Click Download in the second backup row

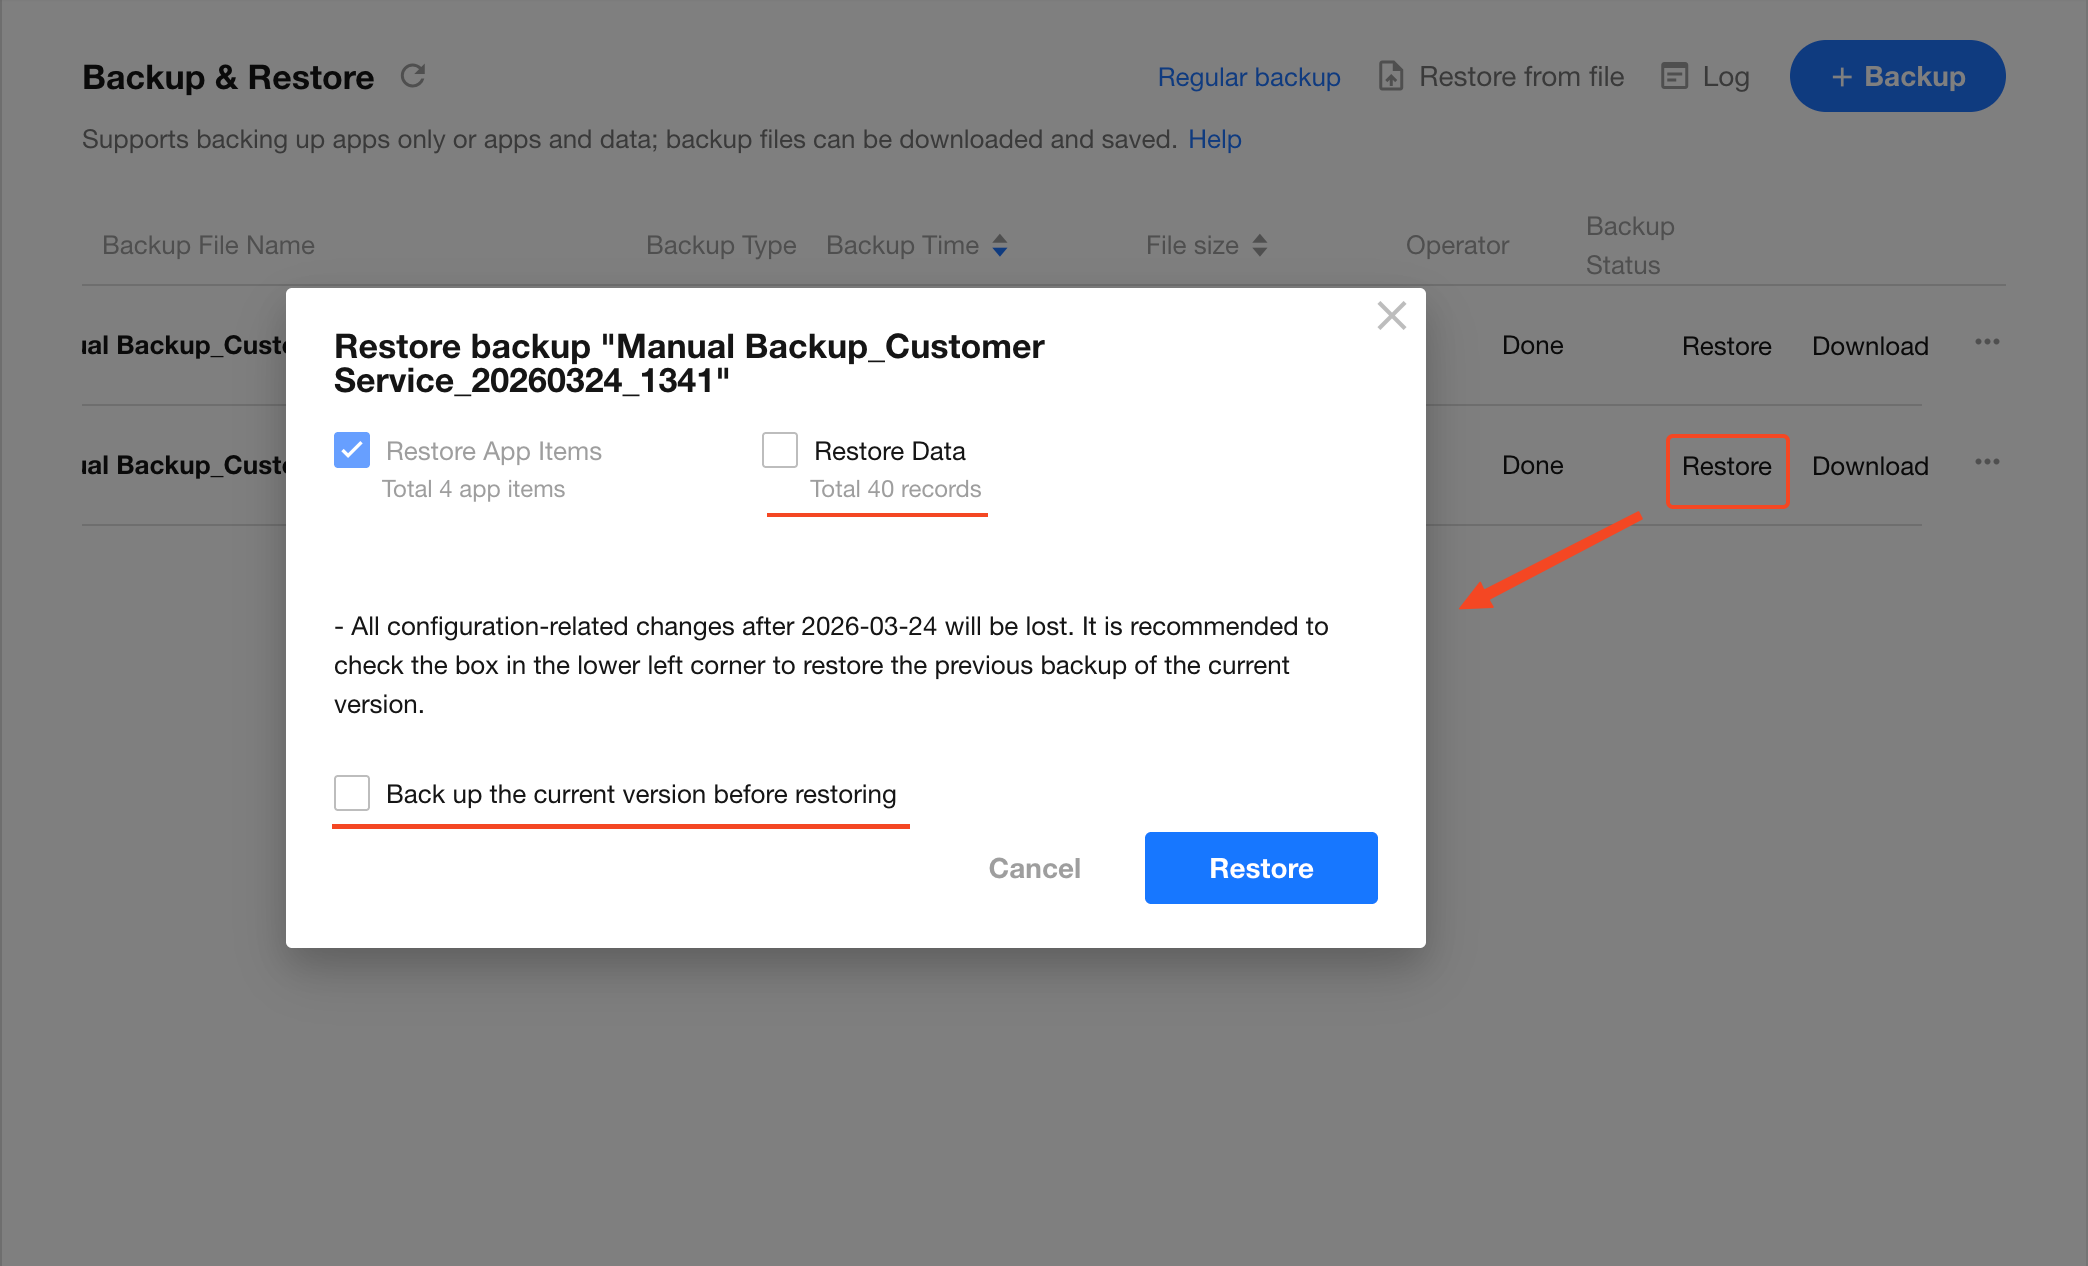pyautogui.click(x=1870, y=466)
